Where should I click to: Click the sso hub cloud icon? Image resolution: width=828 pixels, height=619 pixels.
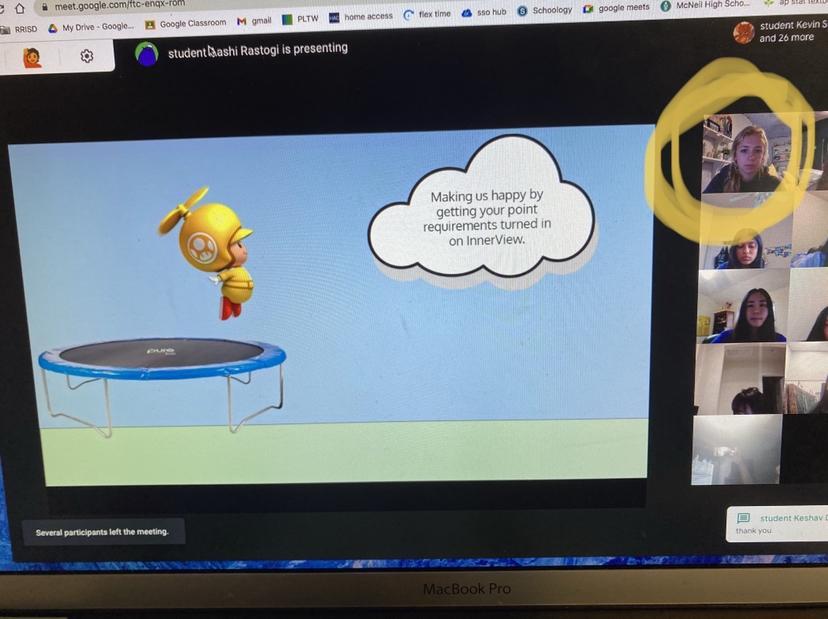coord(467,13)
